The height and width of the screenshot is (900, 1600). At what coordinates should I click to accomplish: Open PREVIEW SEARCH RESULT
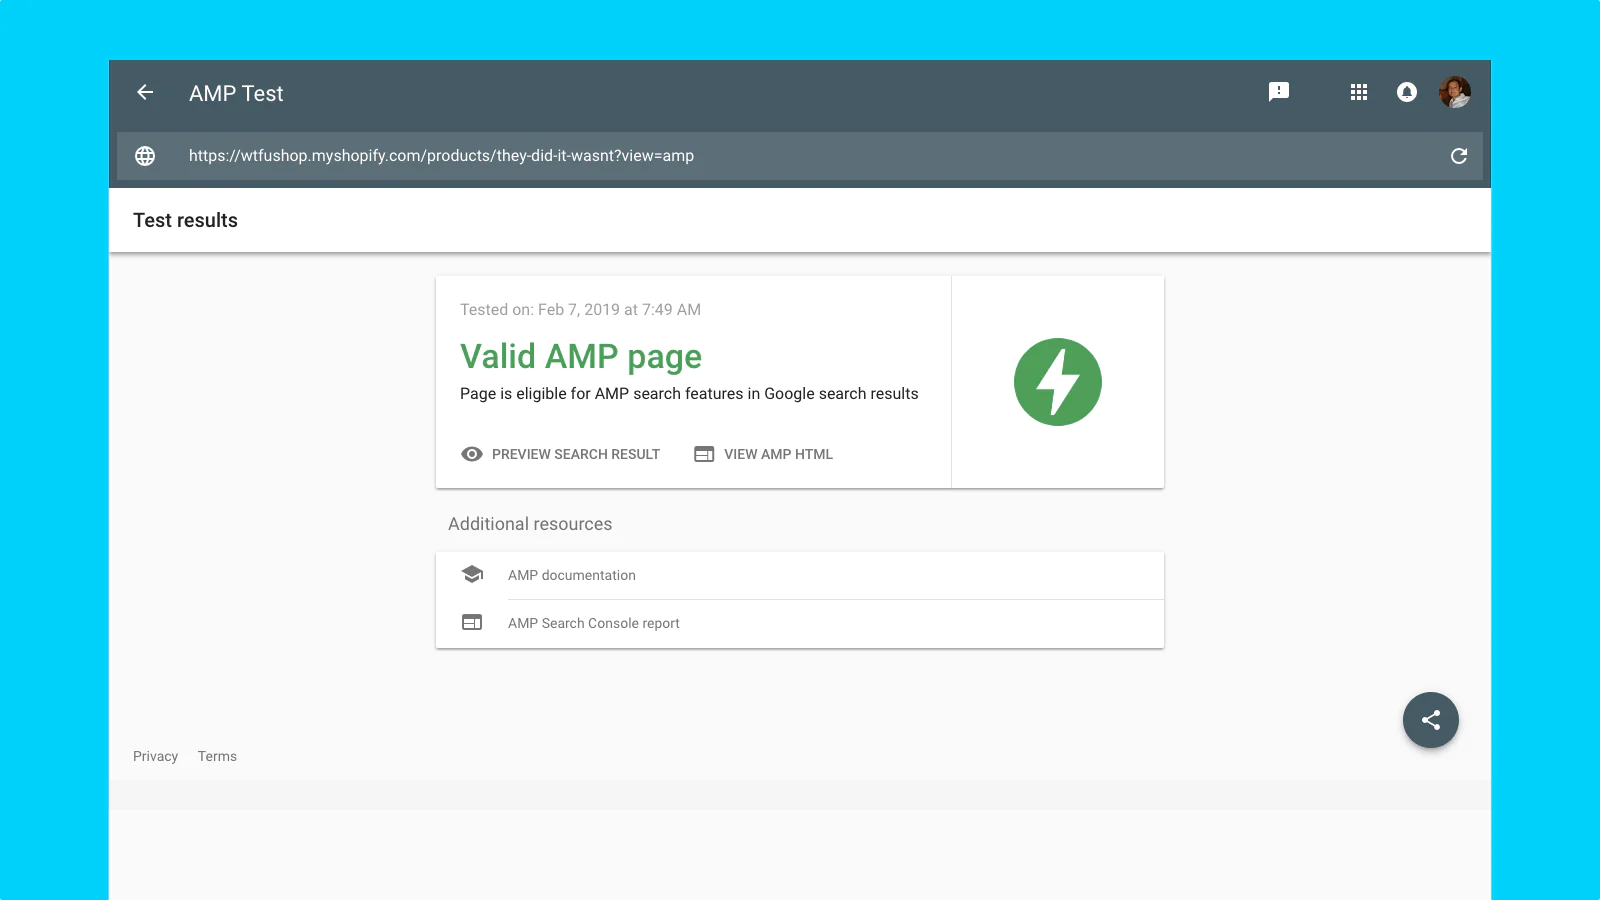[x=576, y=454]
